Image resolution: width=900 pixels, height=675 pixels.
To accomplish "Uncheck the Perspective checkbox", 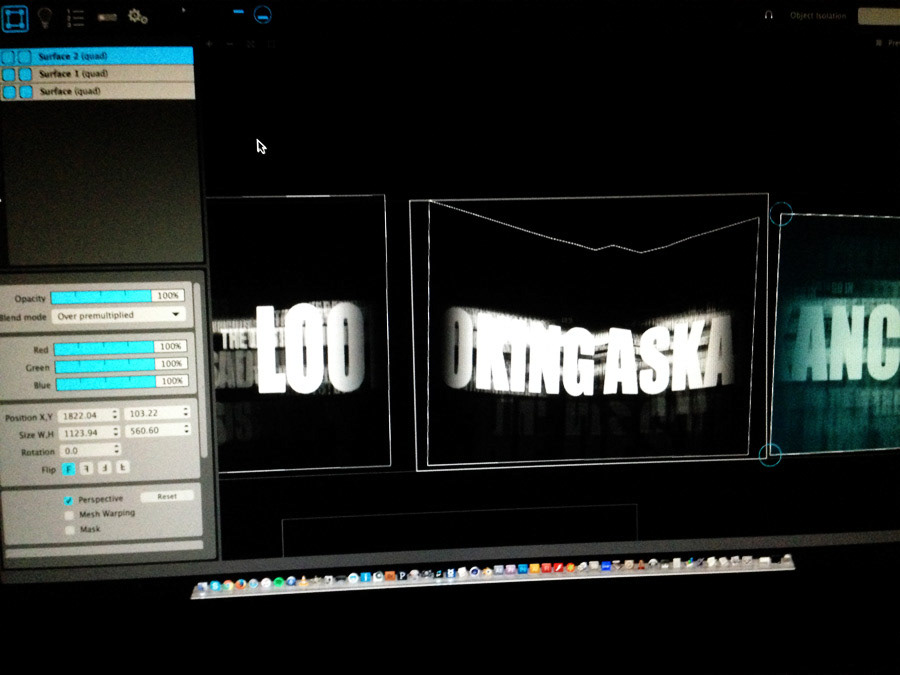I will [68, 501].
